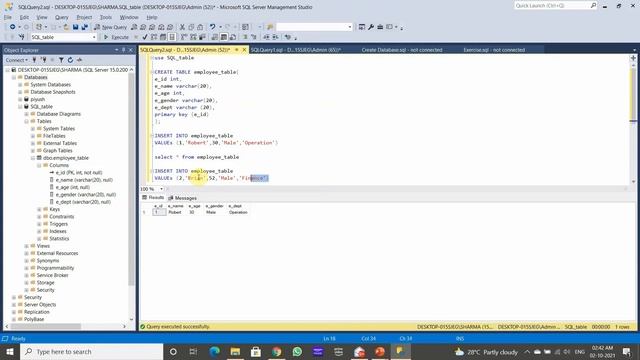This screenshot has height=360, width=640.
Task: Open the Connect dropdown in Object Explorer
Action: (17, 60)
